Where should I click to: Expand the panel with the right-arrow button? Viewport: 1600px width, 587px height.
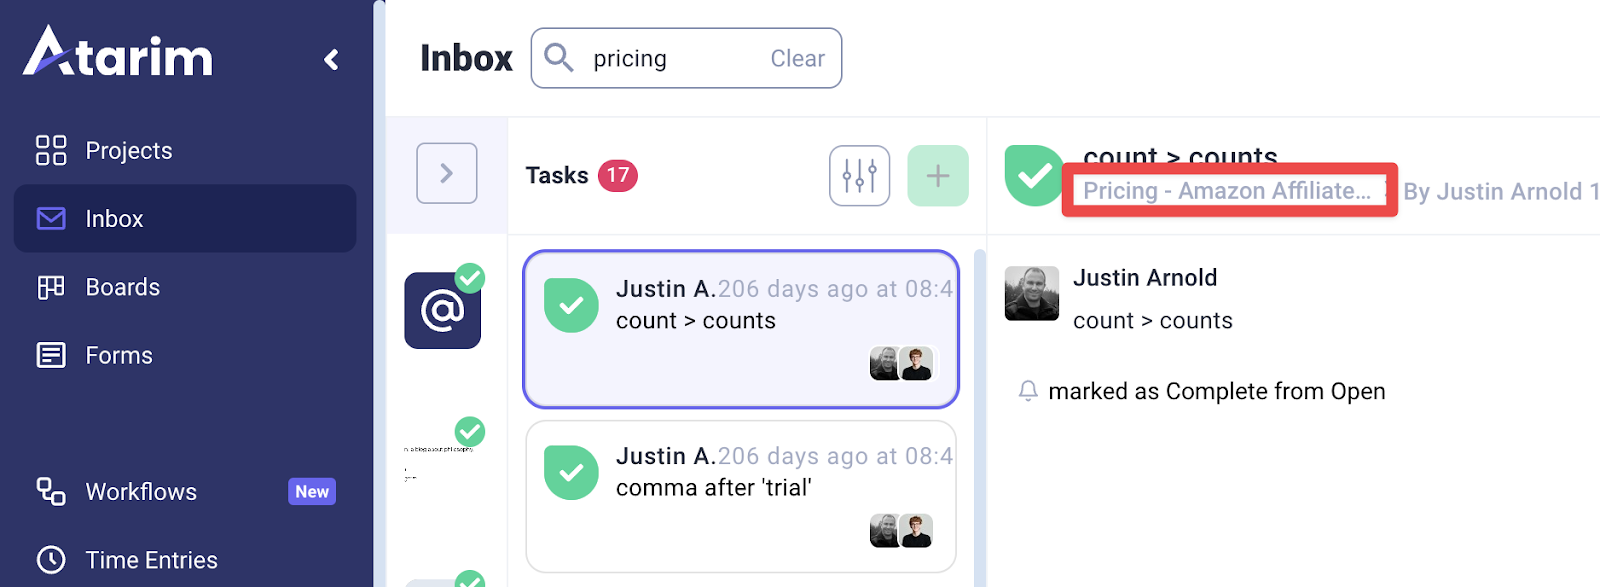447,174
